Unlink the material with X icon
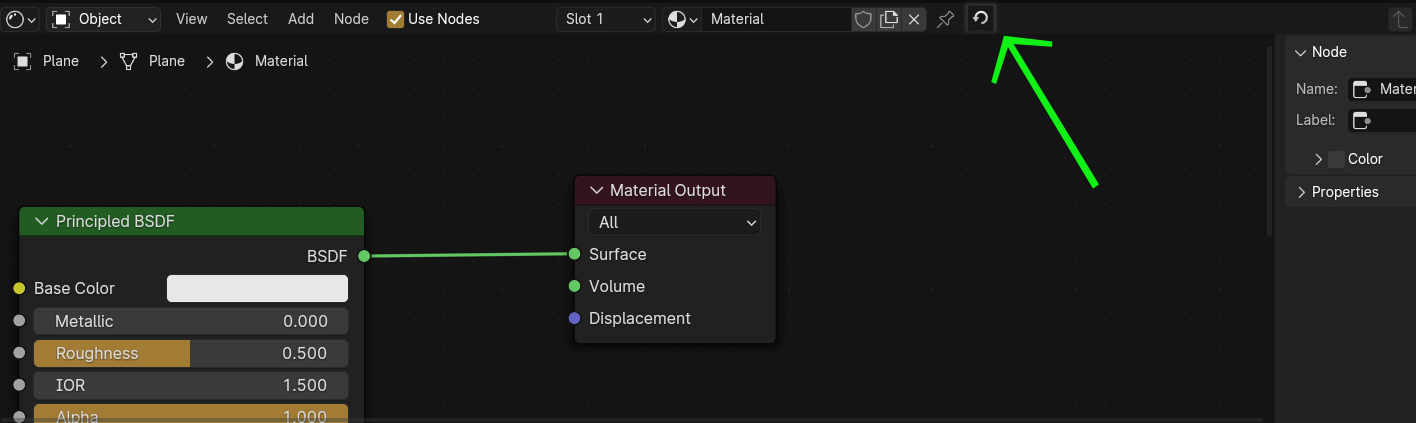1416x423 pixels. (x=913, y=19)
